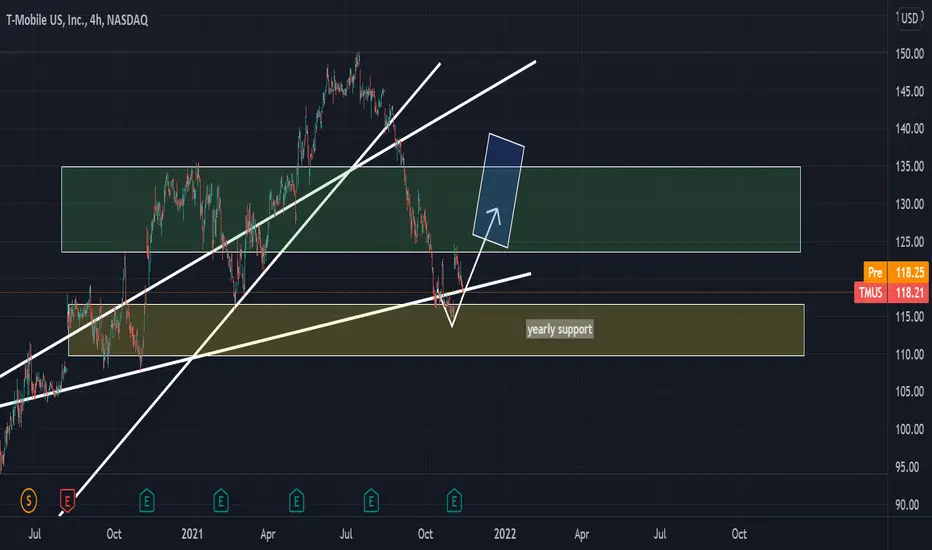Click the Apr label after 2022
The image size is (932, 550).
581,534
